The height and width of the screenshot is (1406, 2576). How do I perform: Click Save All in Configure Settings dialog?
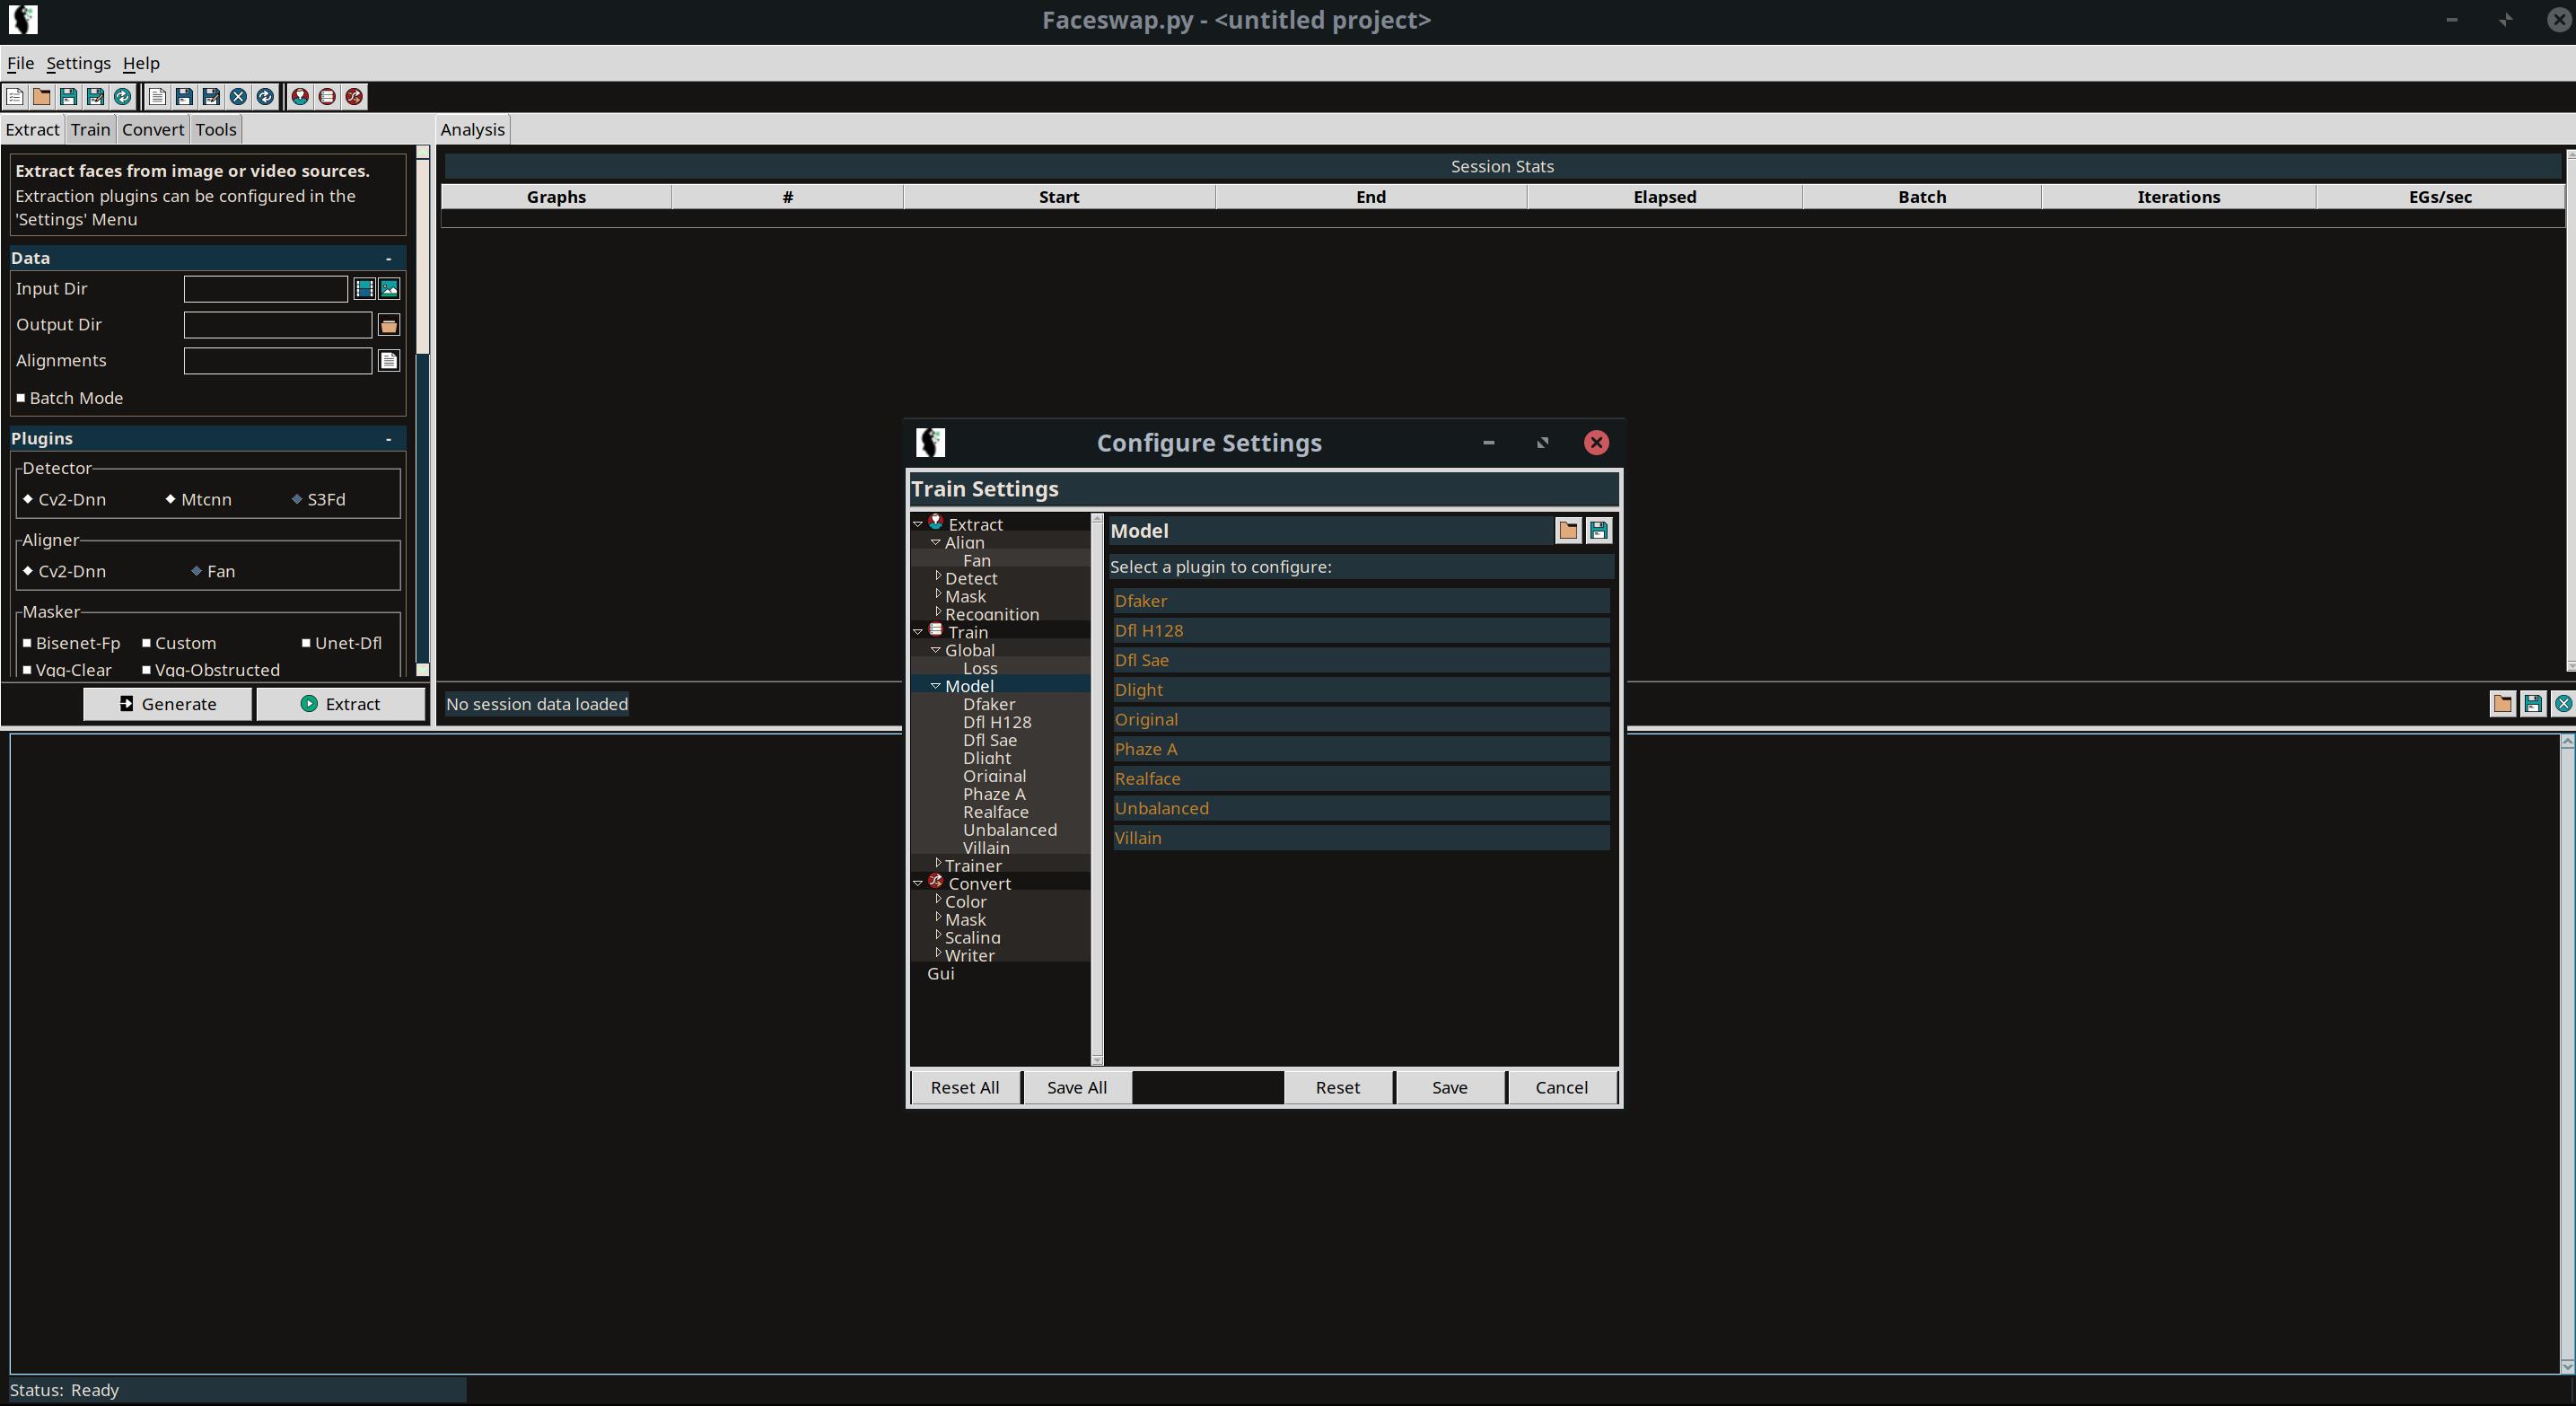[x=1076, y=1085]
